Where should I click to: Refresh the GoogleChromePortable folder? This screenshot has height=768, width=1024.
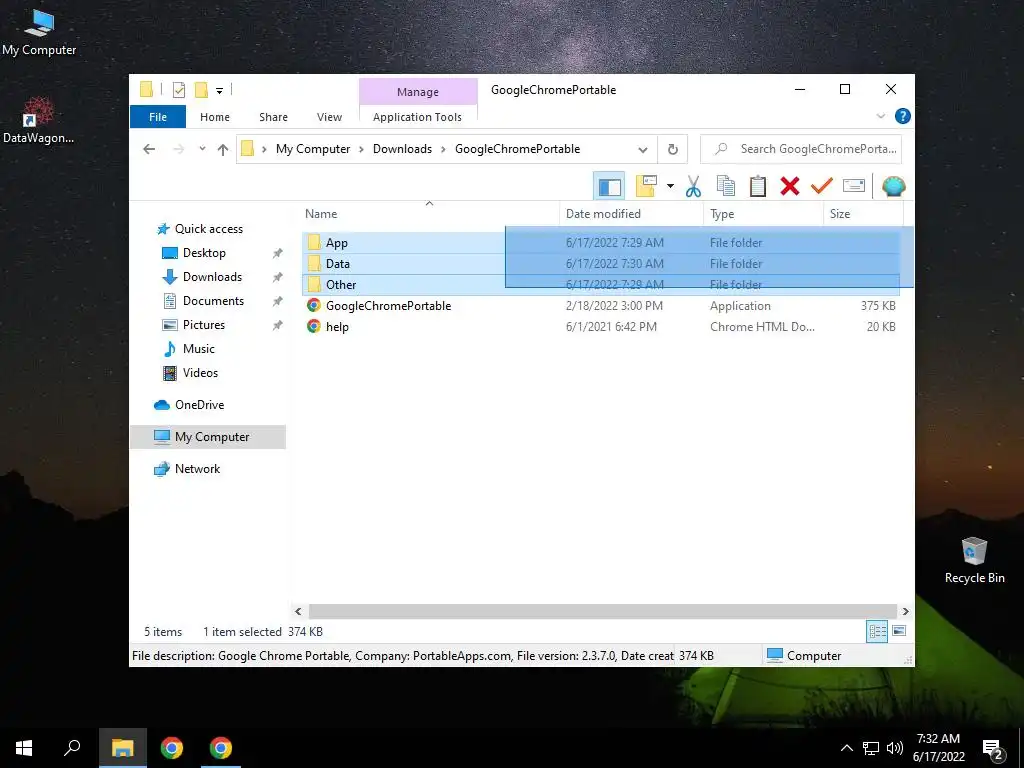tap(673, 150)
